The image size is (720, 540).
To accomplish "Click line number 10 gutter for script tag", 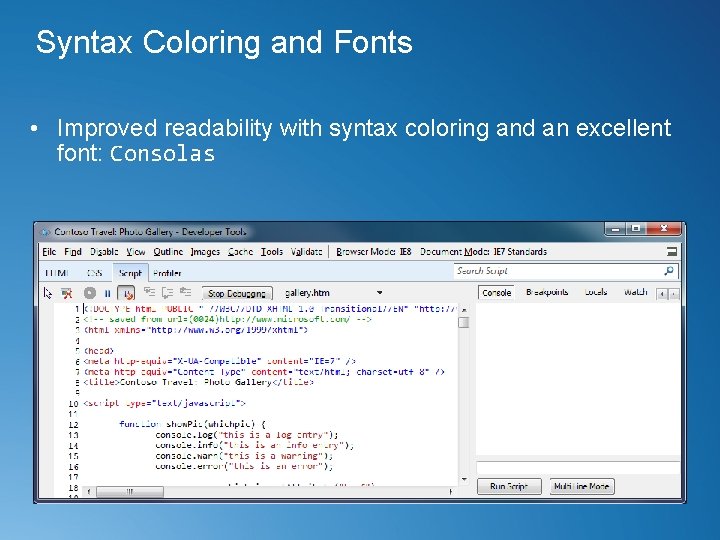I will 73,404.
